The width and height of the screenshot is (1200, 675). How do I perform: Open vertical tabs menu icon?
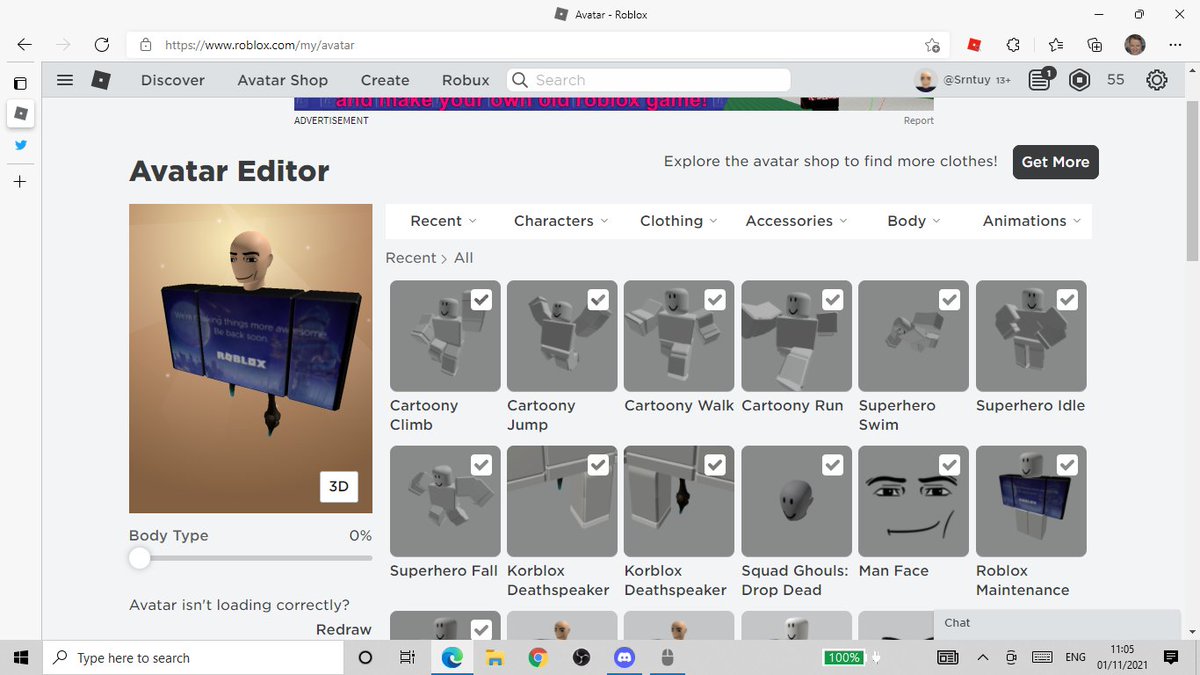click(x=20, y=82)
